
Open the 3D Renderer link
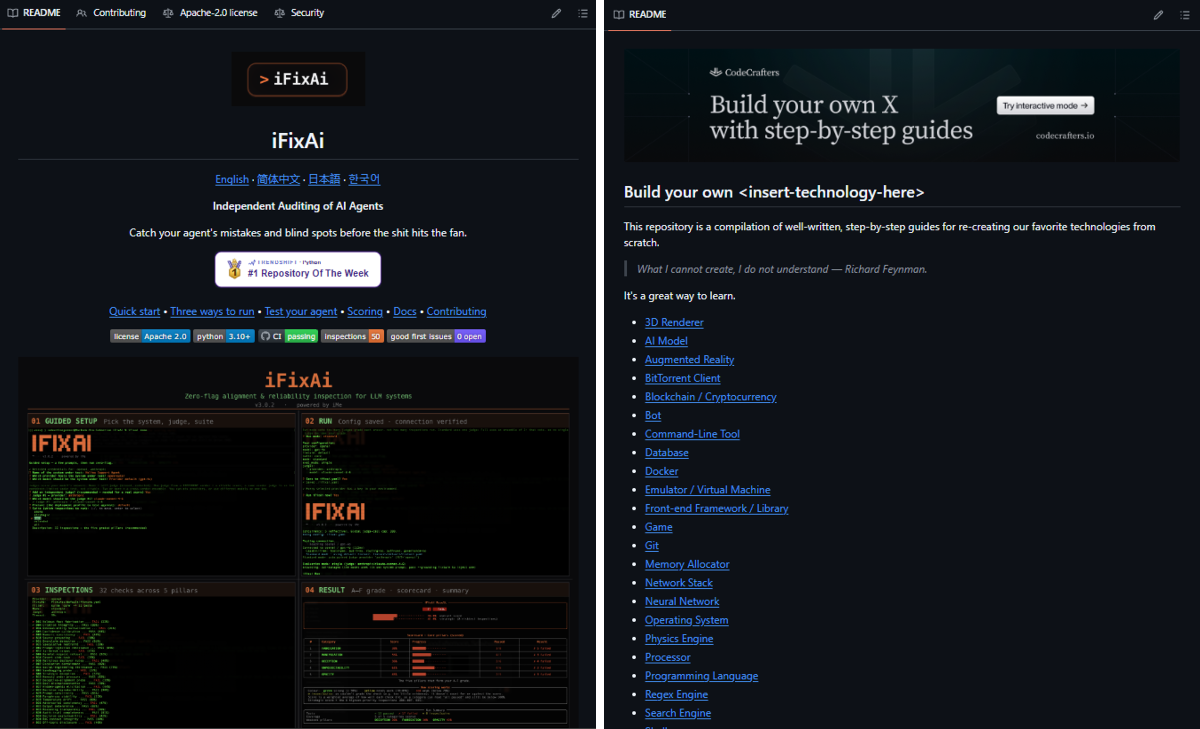click(x=674, y=323)
